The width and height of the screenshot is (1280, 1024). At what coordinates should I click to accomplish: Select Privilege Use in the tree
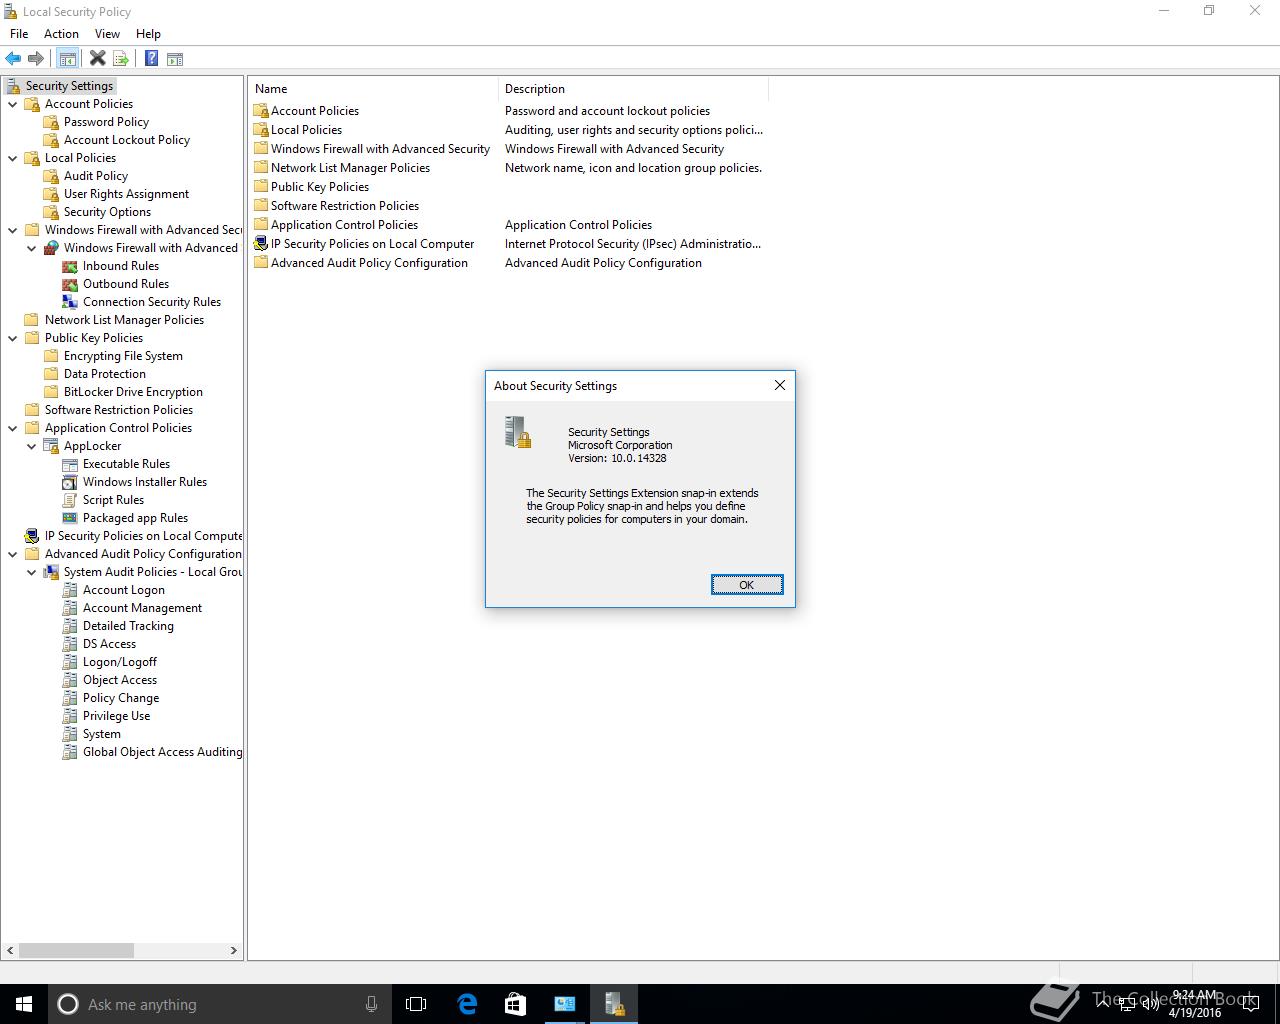116,716
